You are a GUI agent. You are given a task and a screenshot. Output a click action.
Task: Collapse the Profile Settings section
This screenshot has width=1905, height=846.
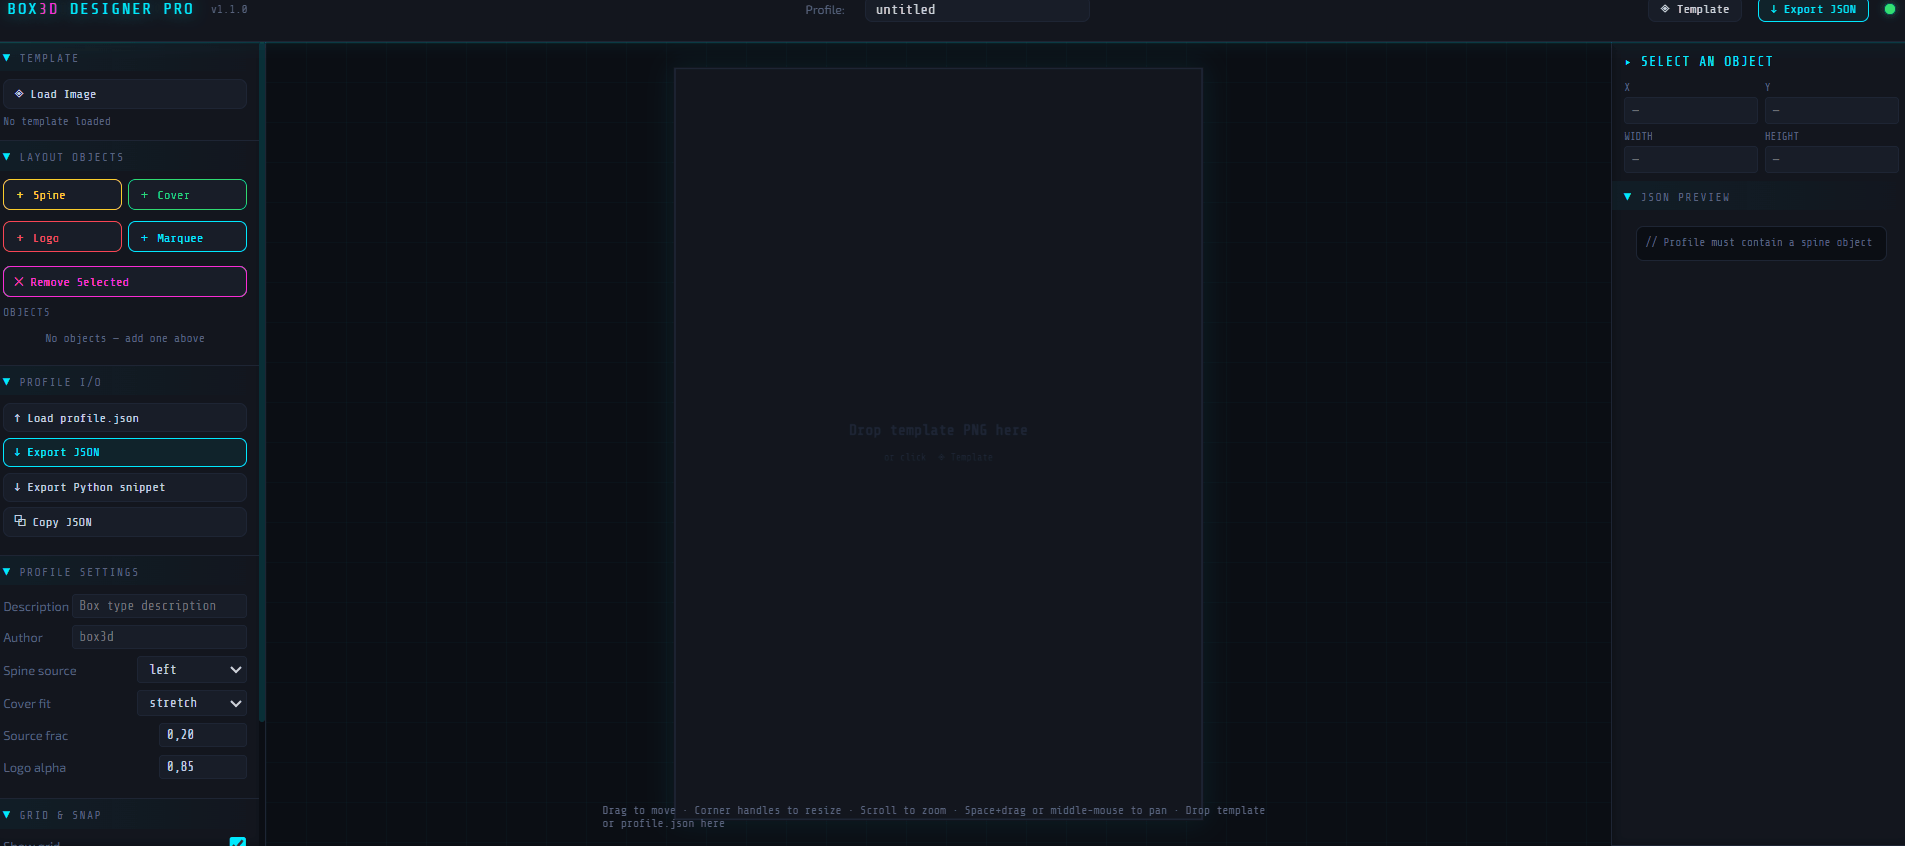(8, 572)
